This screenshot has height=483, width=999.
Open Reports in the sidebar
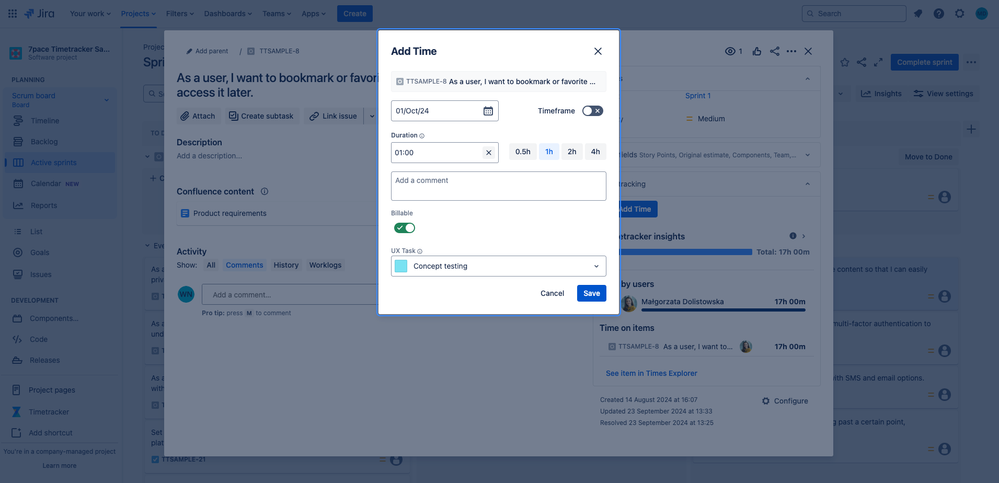(43, 205)
